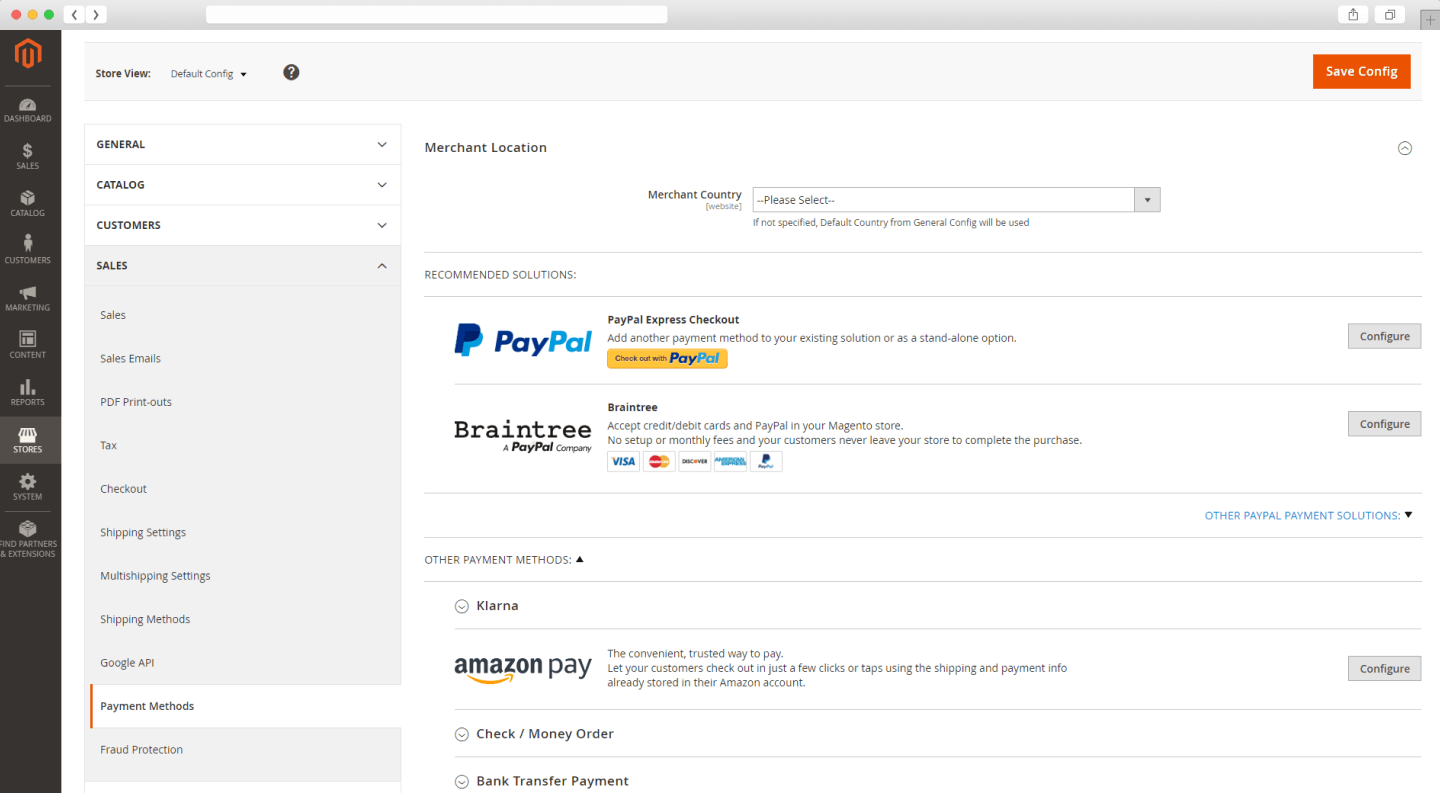Image resolution: width=1440 pixels, height=793 pixels.
Task: Select Google API settings
Action: (x=127, y=663)
